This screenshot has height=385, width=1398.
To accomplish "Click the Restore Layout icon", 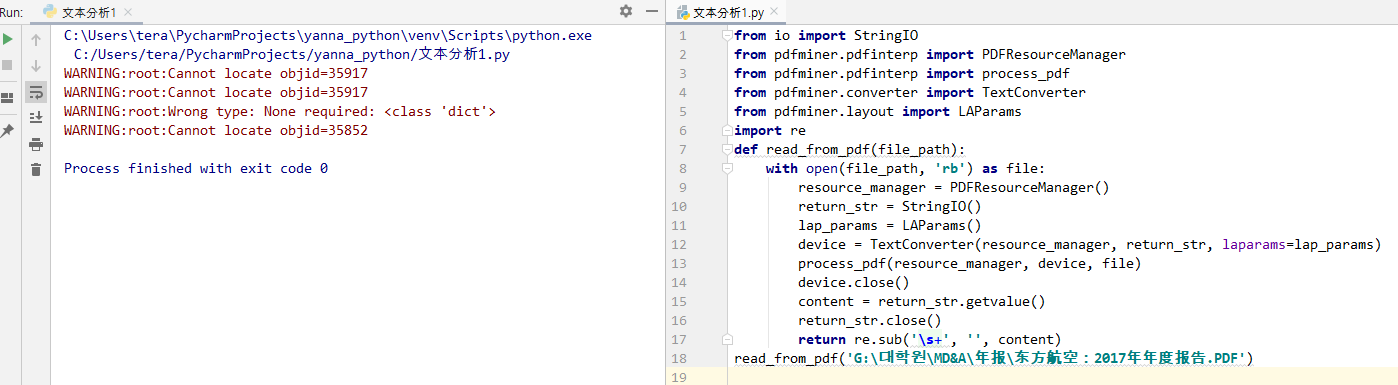I will pyautogui.click(x=8, y=98).
